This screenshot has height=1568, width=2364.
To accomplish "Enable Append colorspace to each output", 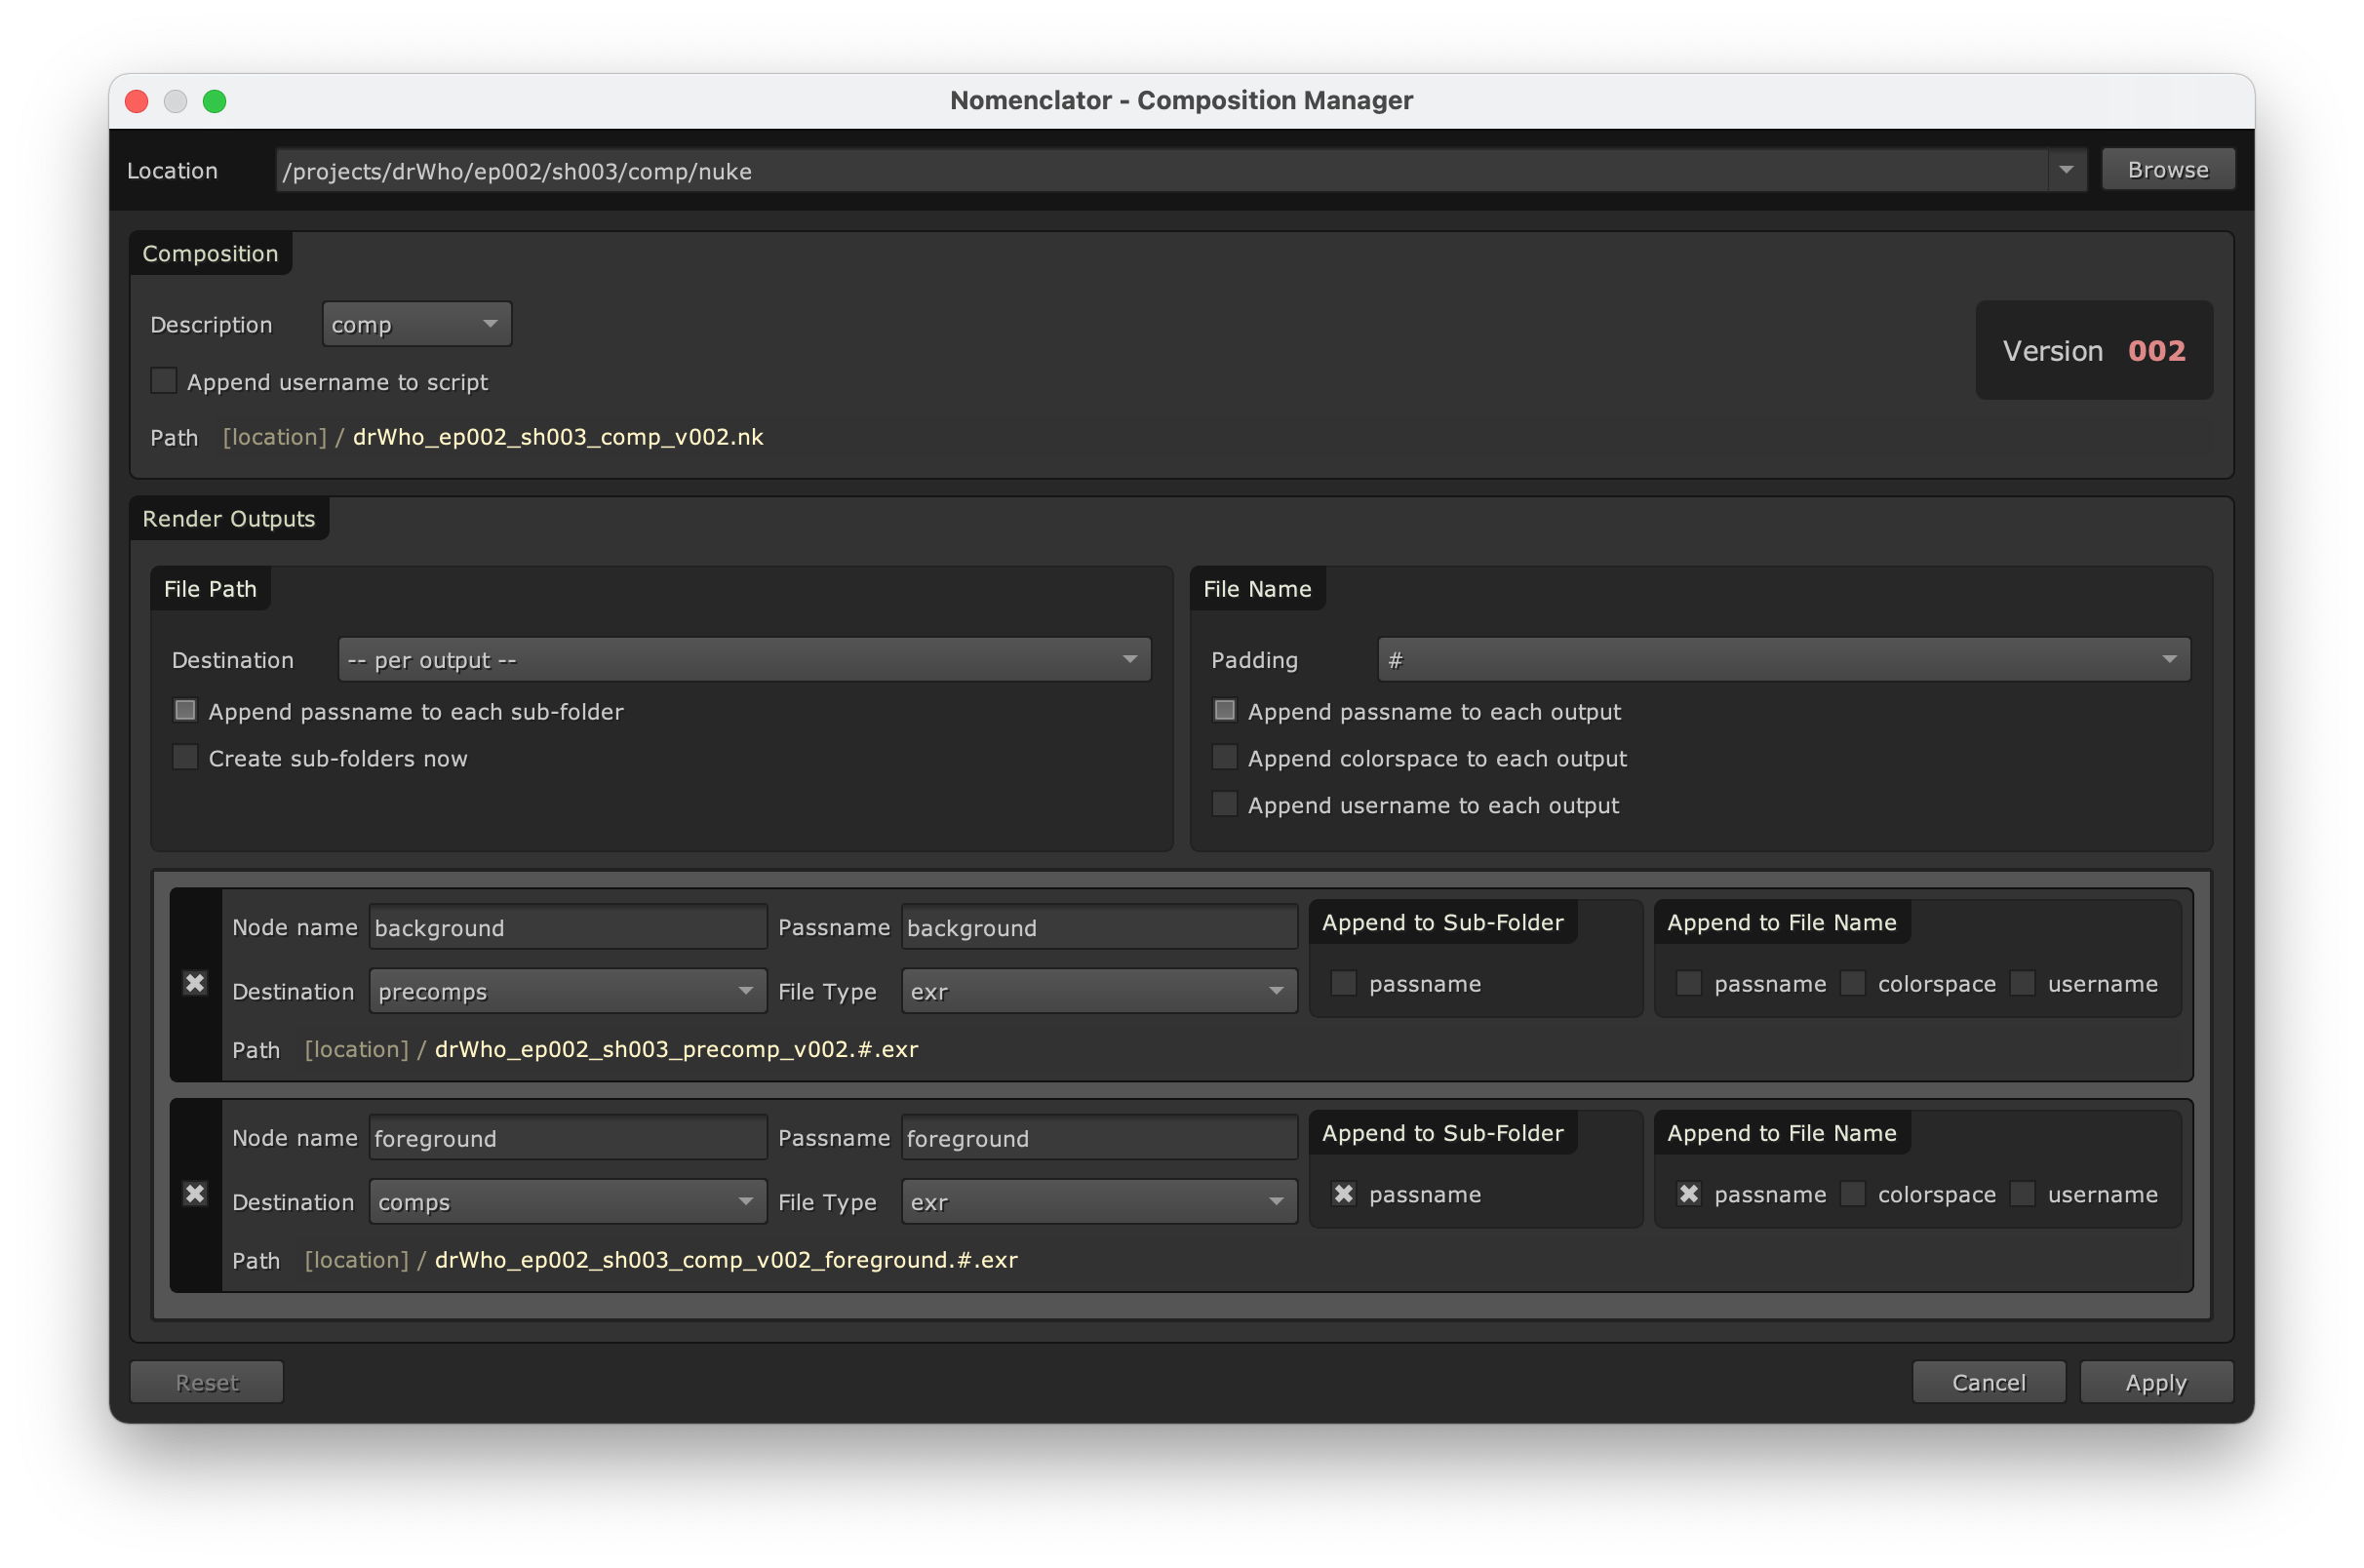I will (x=1224, y=758).
